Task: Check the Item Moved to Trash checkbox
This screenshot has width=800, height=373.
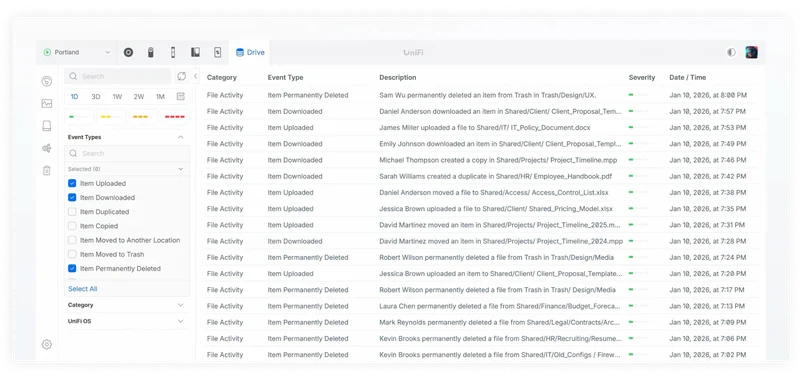Action: pos(72,254)
